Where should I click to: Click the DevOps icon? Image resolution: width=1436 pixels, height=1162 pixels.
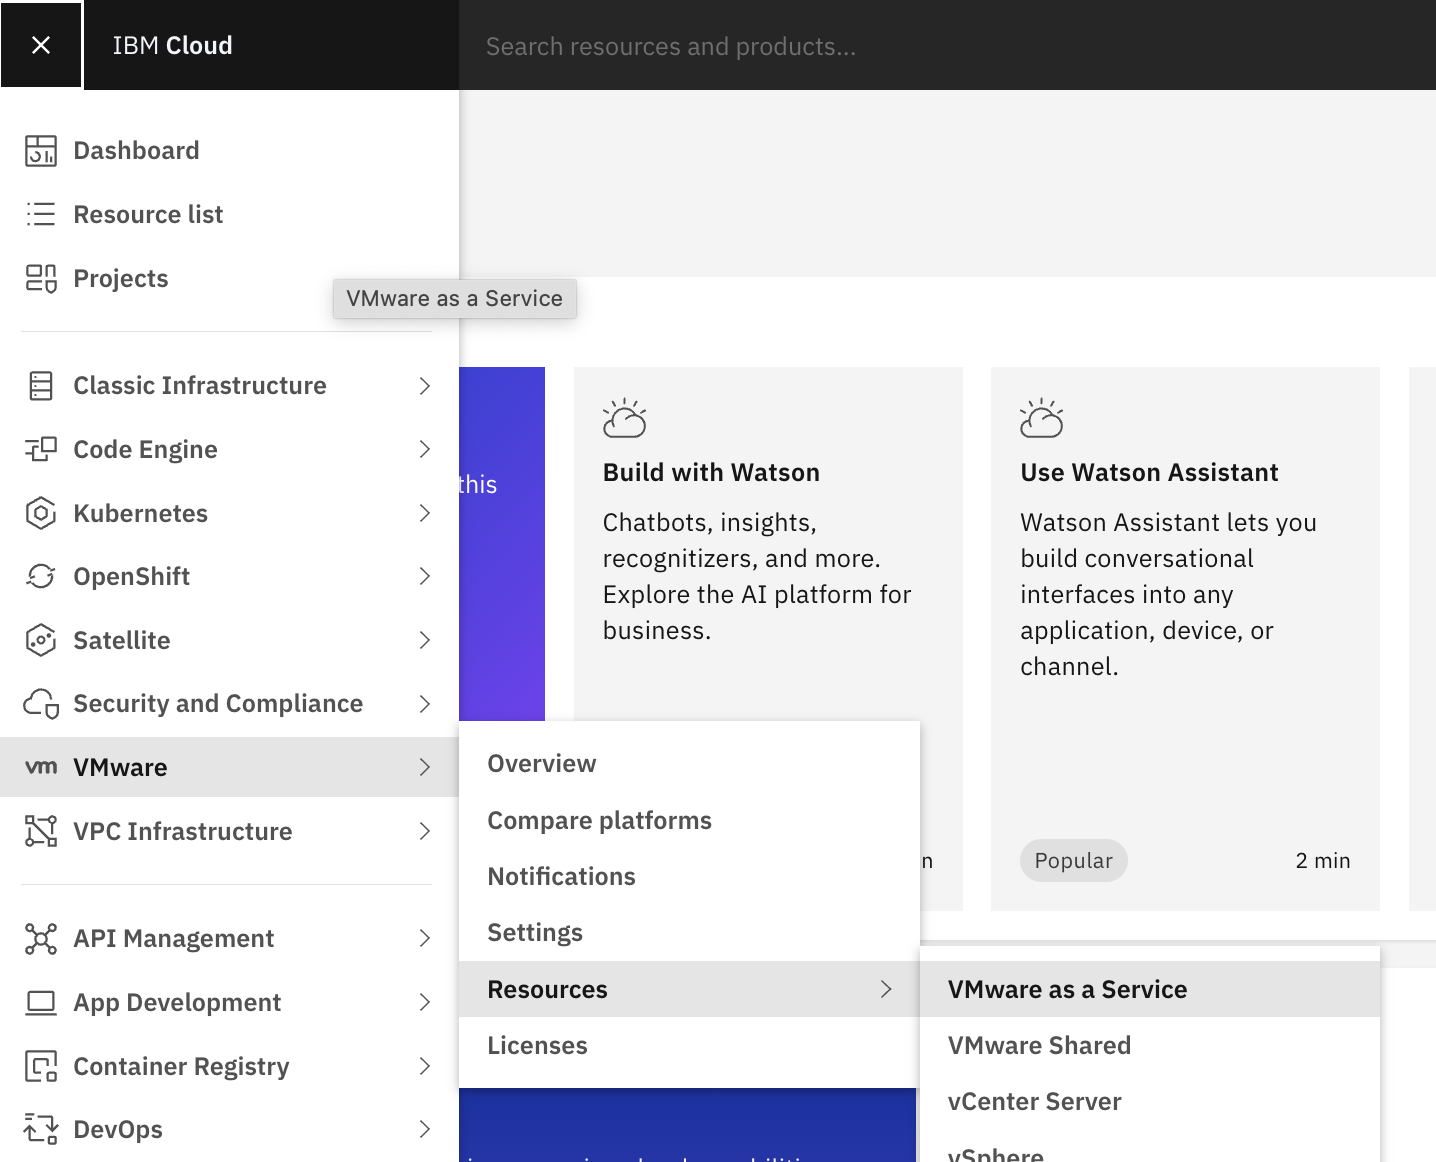point(41,1129)
